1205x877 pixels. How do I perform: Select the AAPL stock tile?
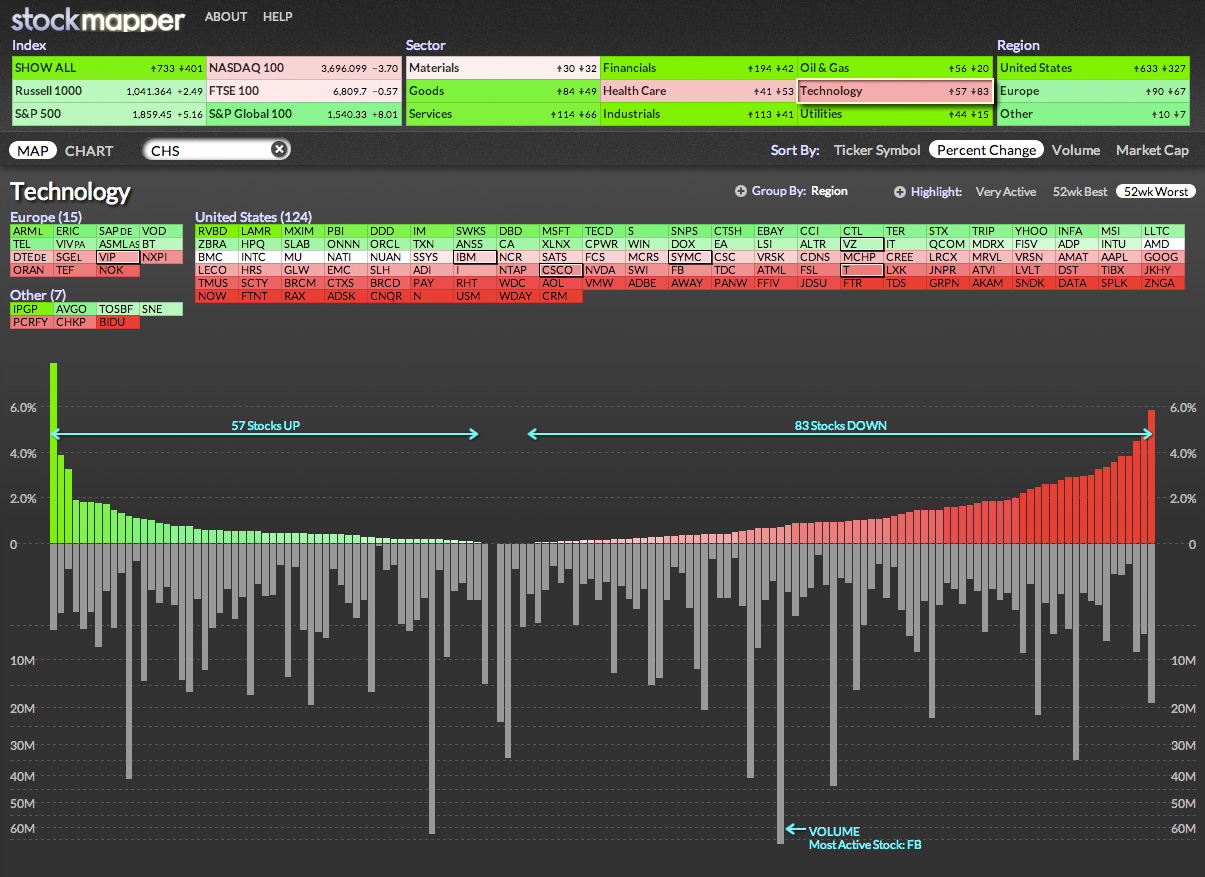[1120, 257]
